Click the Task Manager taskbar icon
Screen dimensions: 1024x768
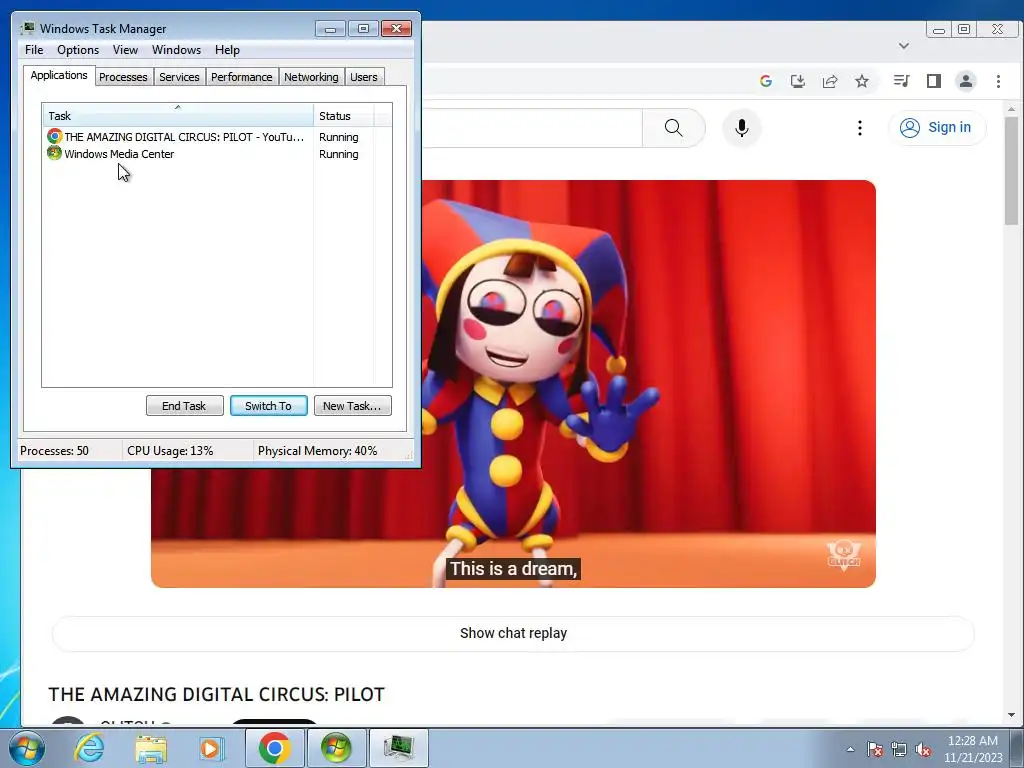398,748
